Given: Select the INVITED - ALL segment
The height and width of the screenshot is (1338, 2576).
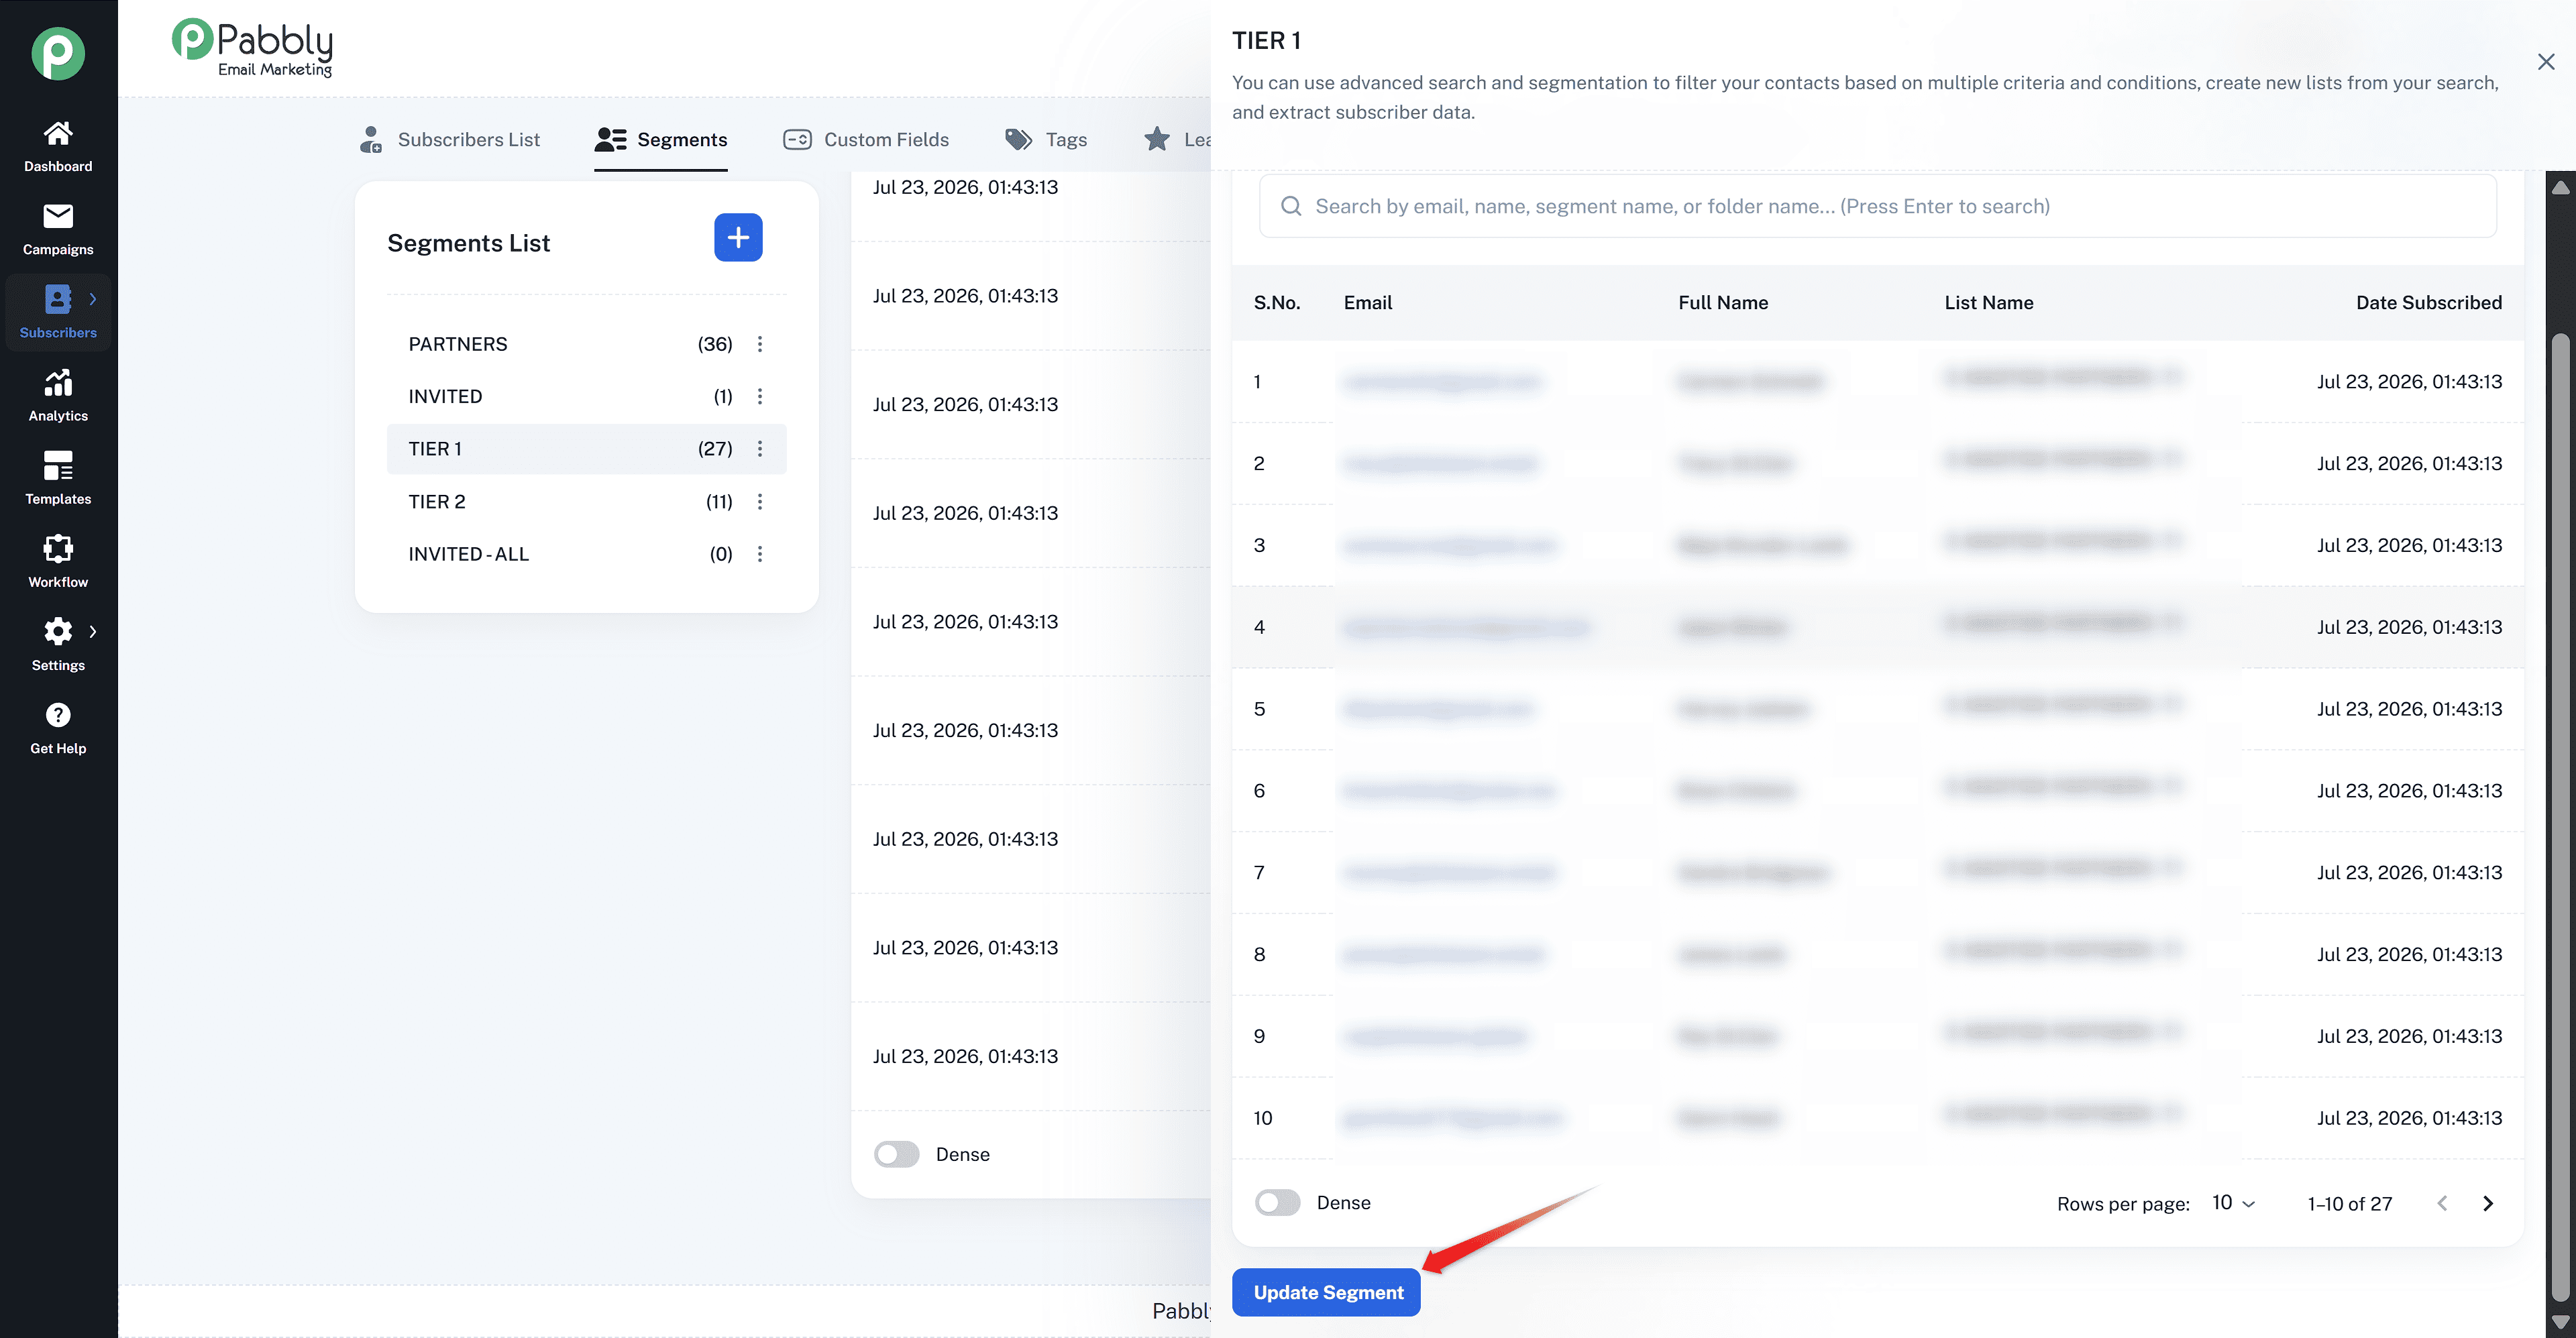Looking at the screenshot, I should click(x=586, y=554).
